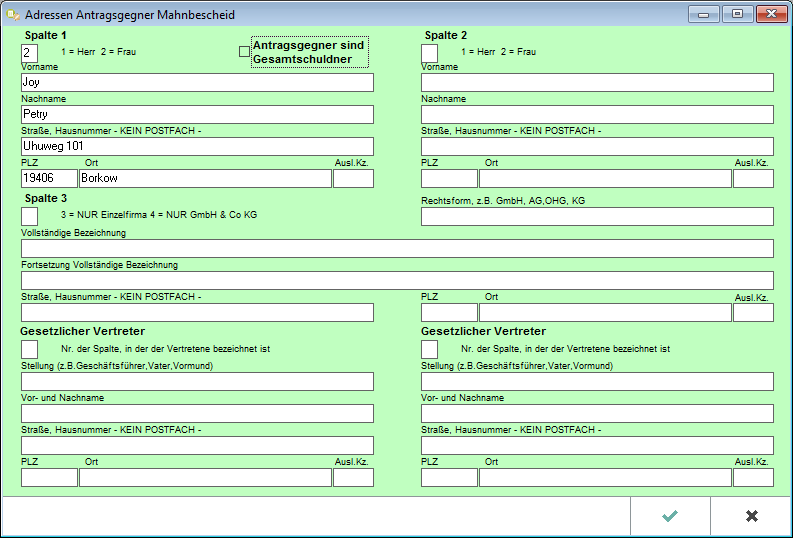The width and height of the screenshot is (793, 538).
Task: Click the 'Spalte 2' heading text
Action: point(446,35)
